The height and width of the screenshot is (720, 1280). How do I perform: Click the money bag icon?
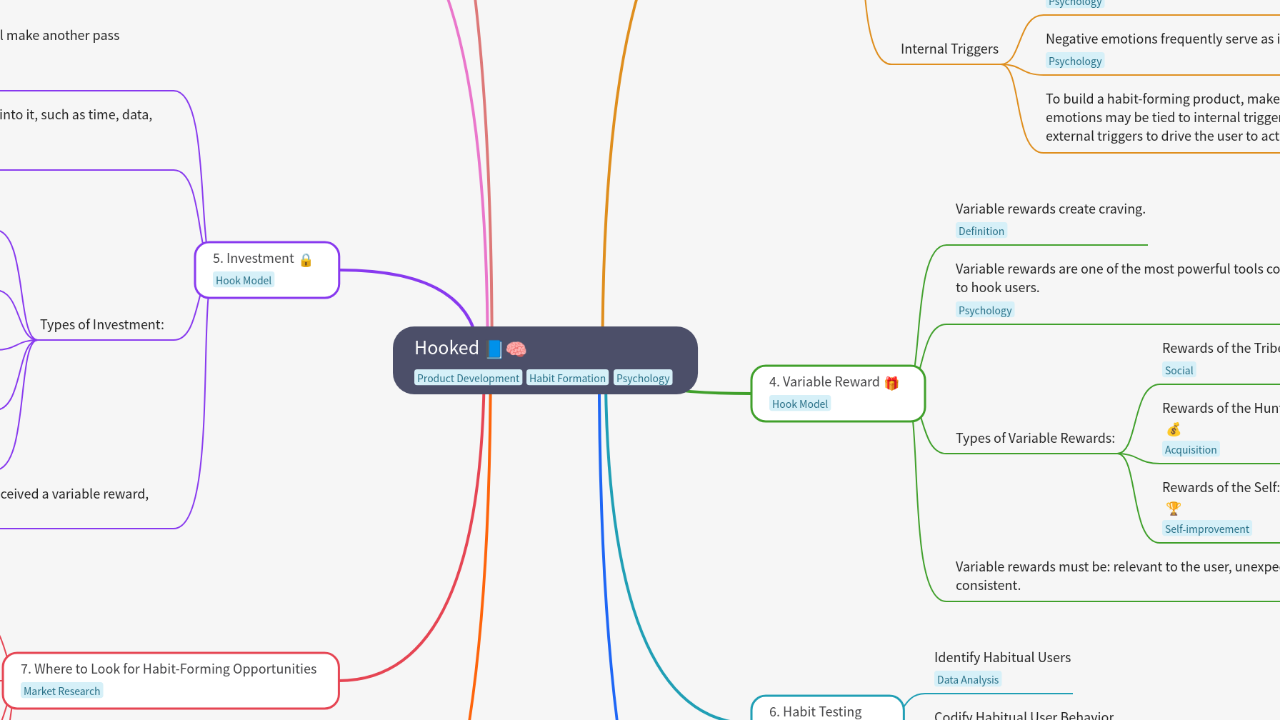point(1173,429)
